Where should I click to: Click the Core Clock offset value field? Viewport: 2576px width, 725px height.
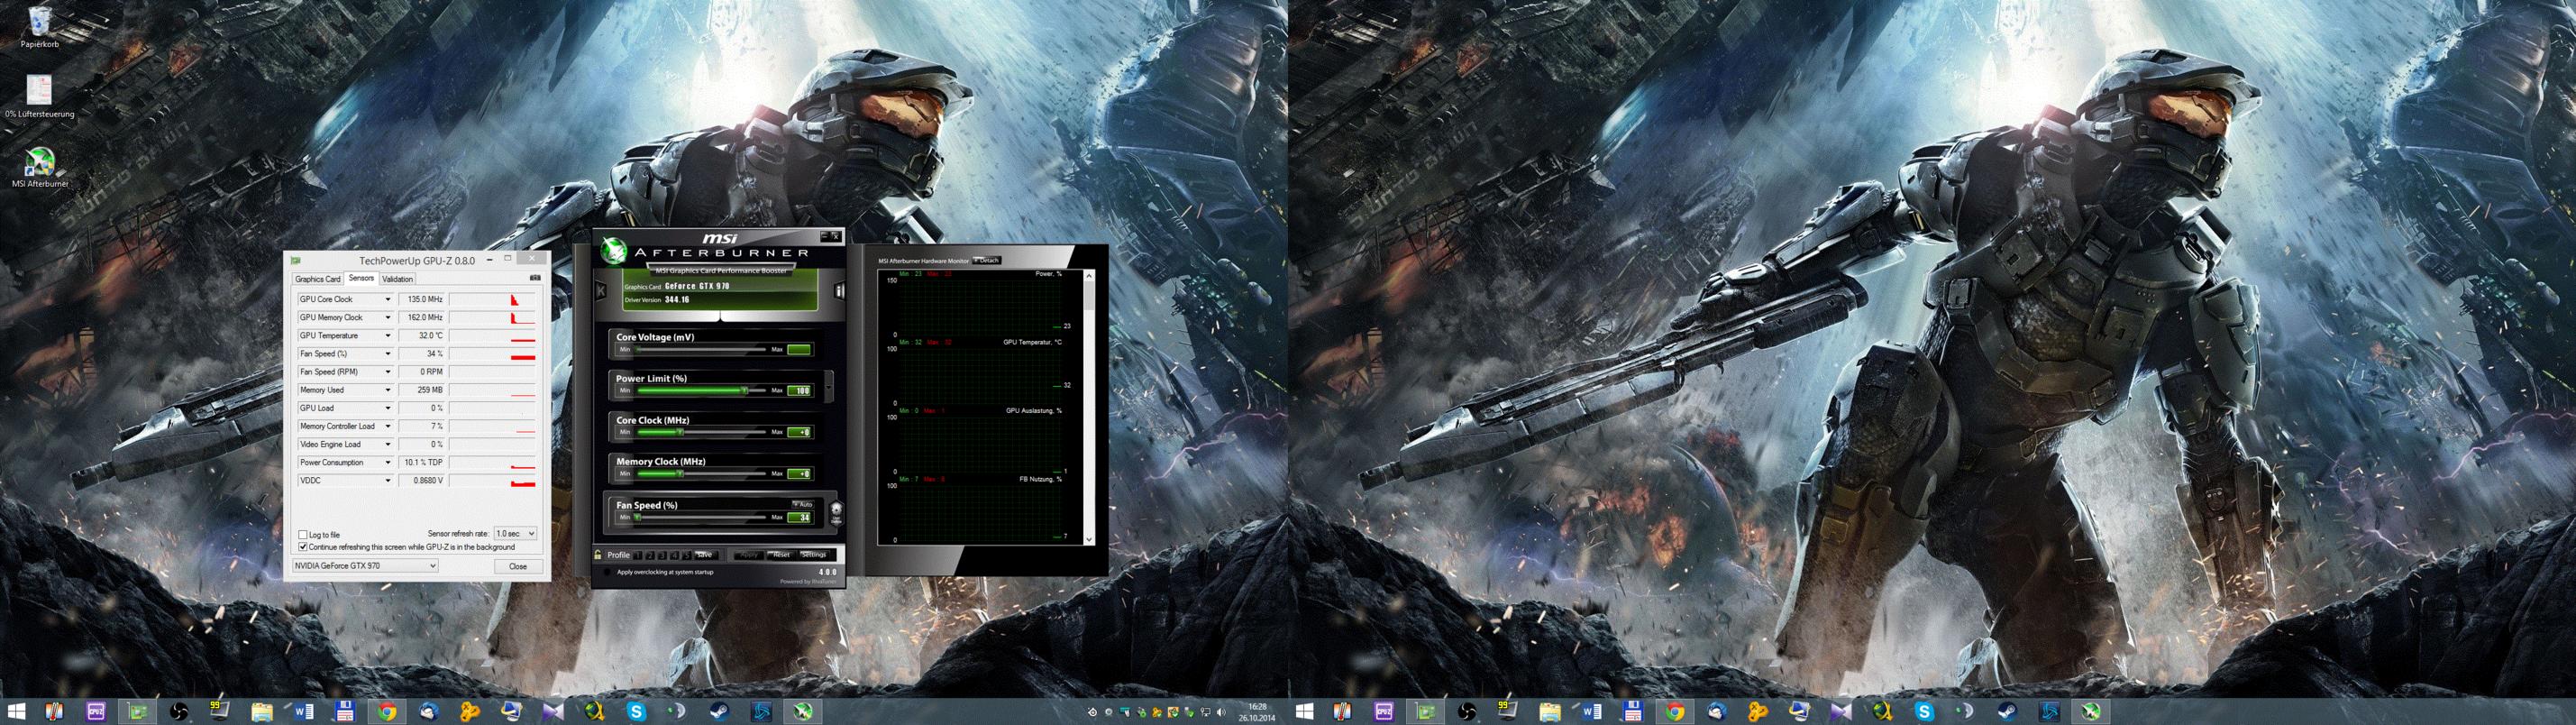pos(799,432)
